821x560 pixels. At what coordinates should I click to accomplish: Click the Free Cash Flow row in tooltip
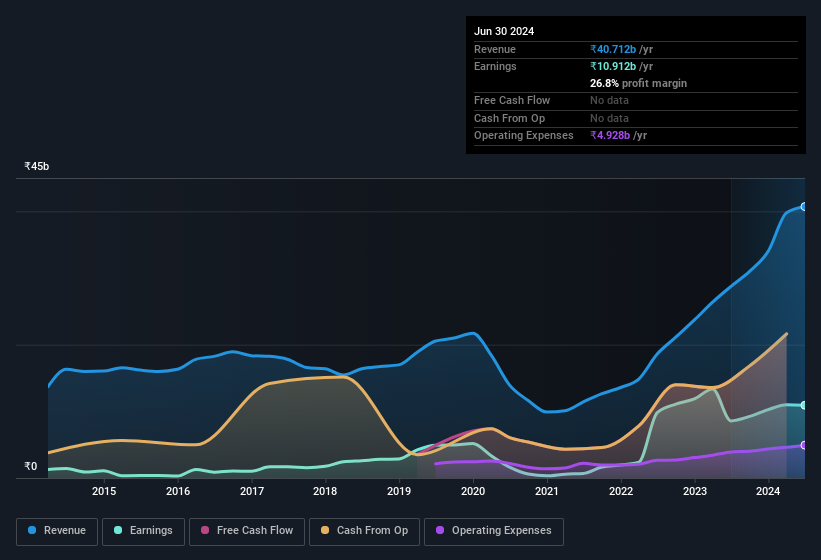(x=636, y=100)
